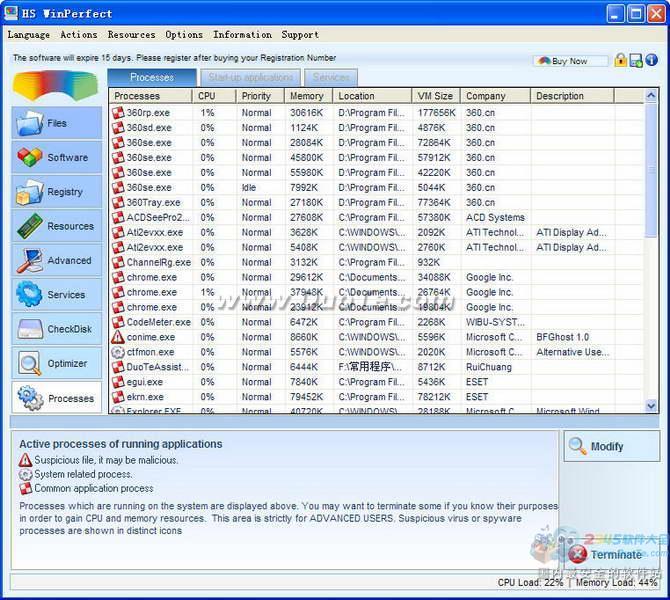This screenshot has width=670, height=600.
Task: Click the icon of egui.exe process
Action: (x=118, y=382)
